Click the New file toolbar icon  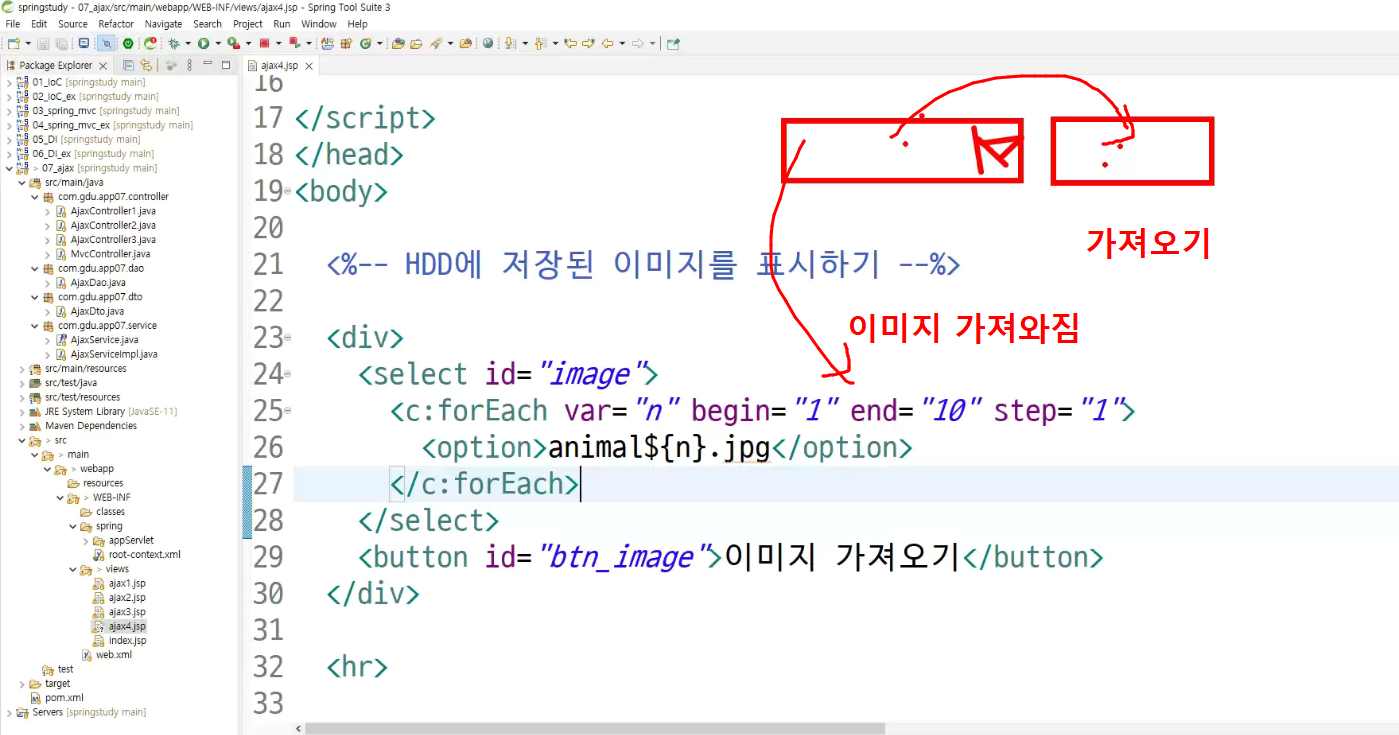point(13,43)
